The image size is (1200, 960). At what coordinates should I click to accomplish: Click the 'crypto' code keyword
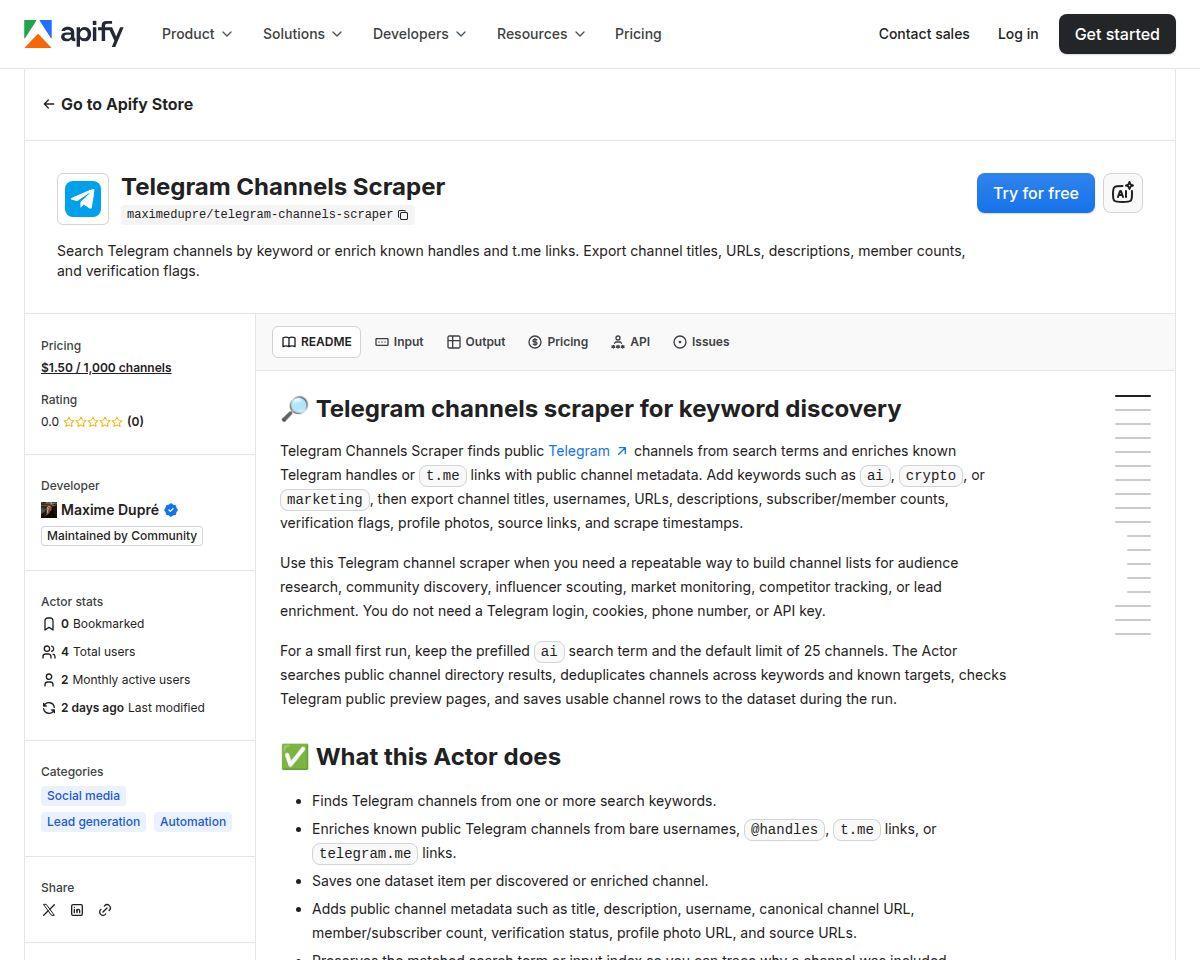(x=931, y=476)
